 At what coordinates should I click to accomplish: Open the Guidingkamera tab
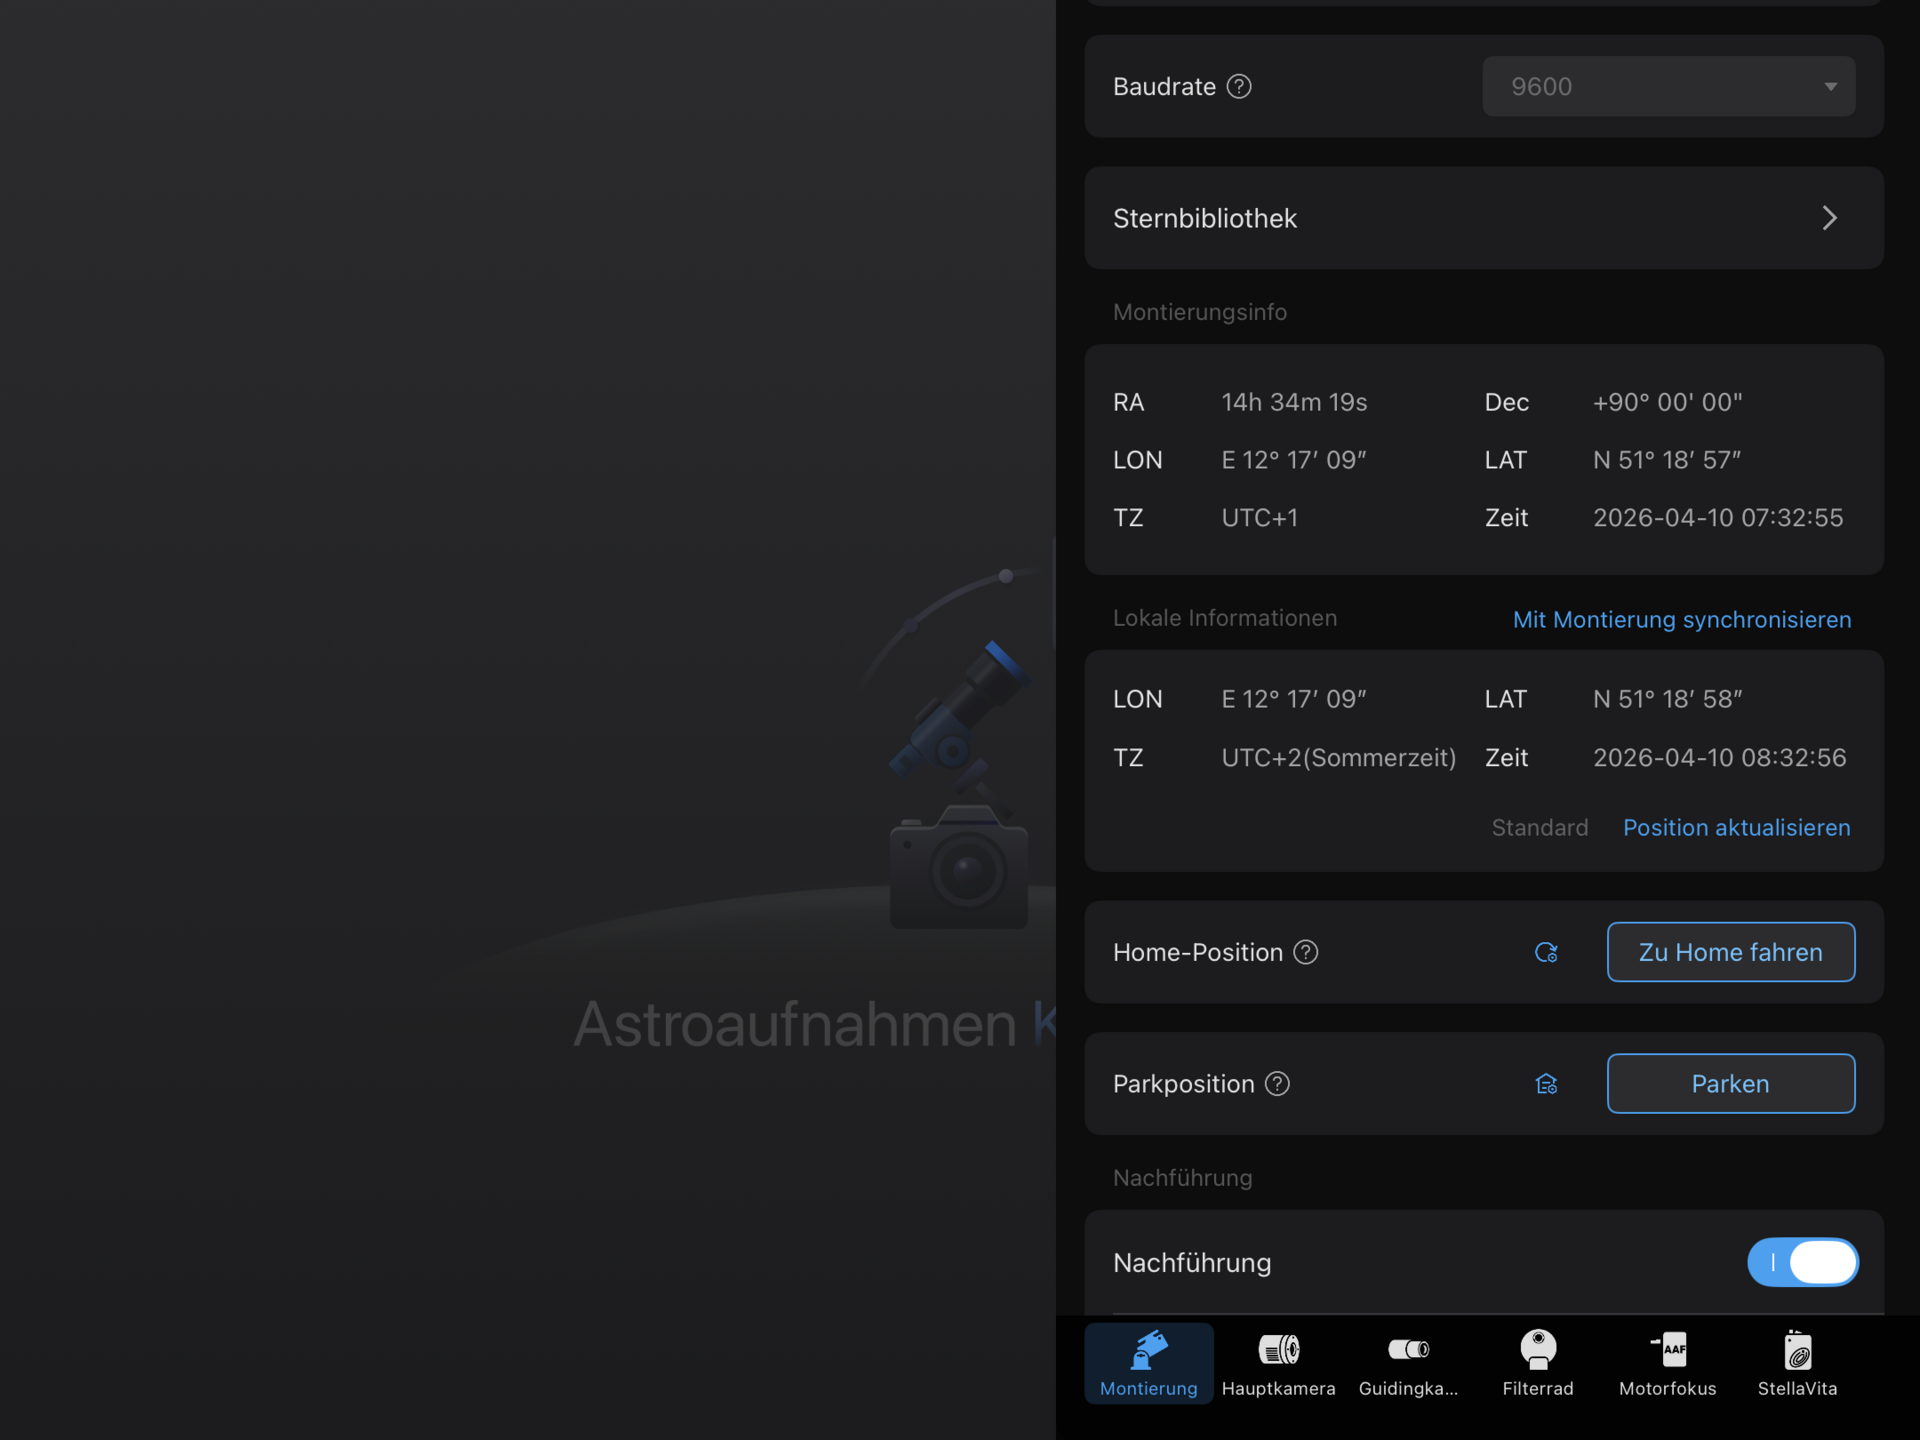(x=1408, y=1364)
